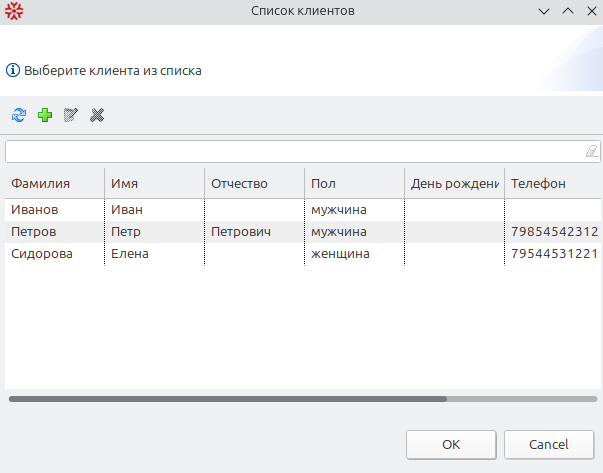Click the red snowflake application icon
The height and width of the screenshot is (473, 603).
[14, 11]
